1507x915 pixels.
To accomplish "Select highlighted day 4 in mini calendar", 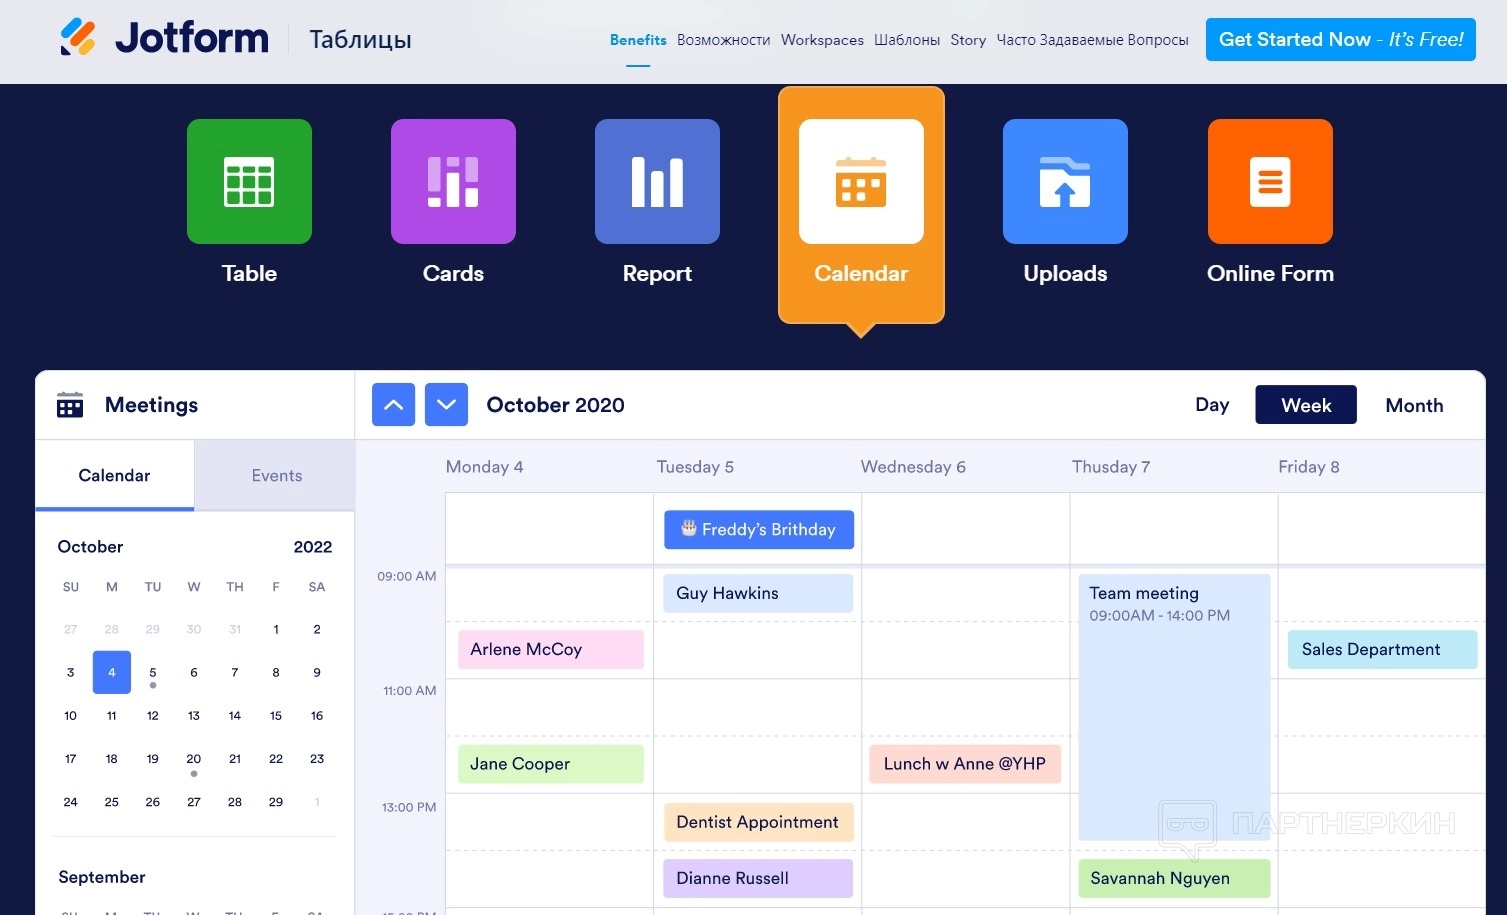I will click(112, 672).
